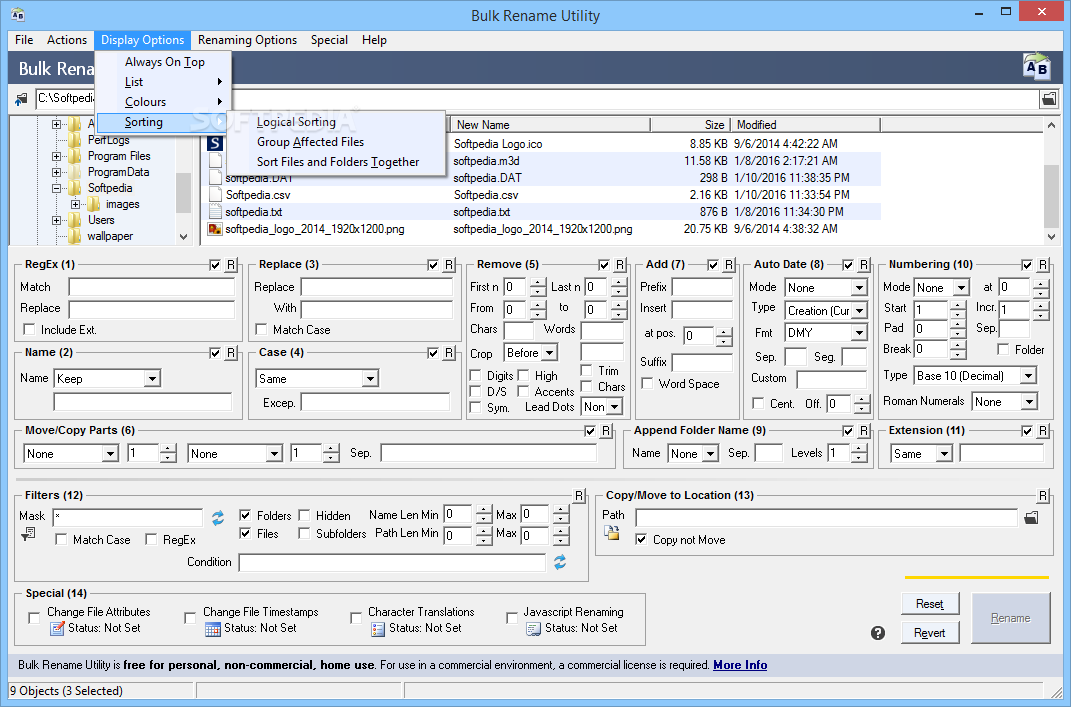This screenshot has height=707, width=1071.
Task: Click the Rename button
Action: (1011, 618)
